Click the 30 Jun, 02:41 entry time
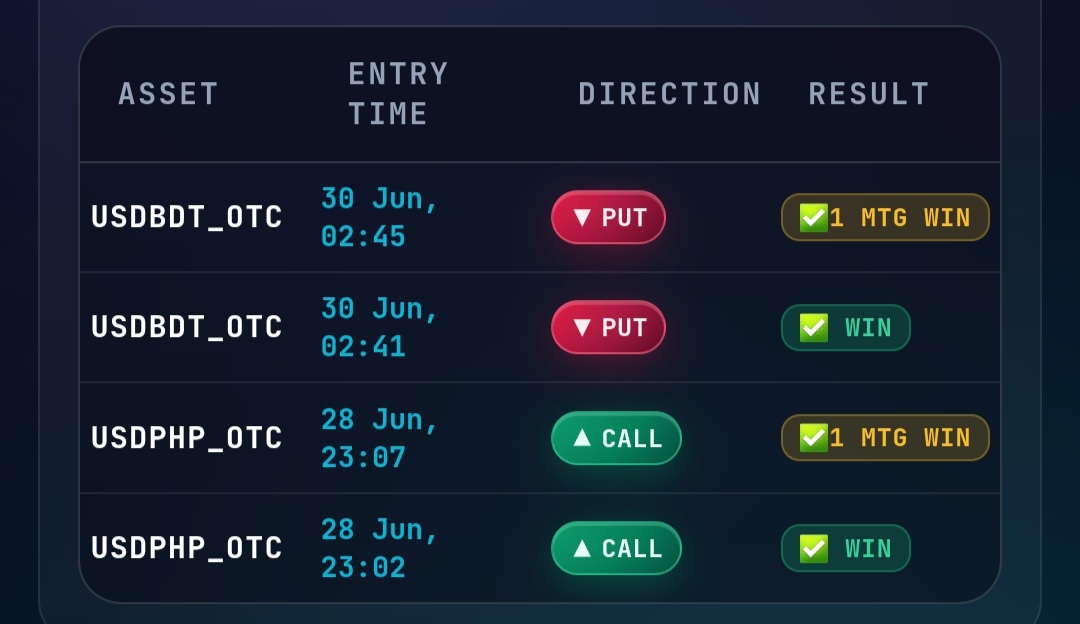The width and height of the screenshot is (1080, 624). tap(380, 327)
